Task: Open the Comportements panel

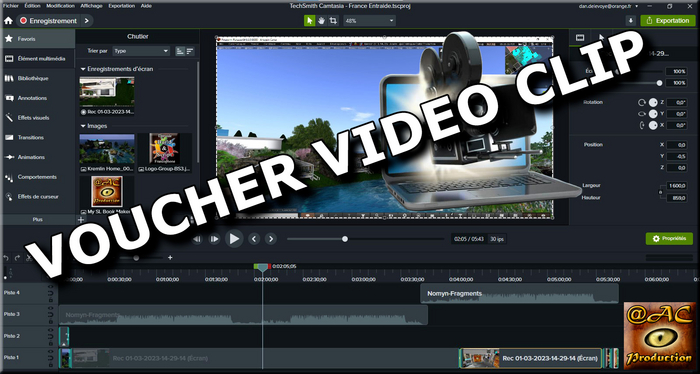Action: pyautogui.click(x=38, y=177)
